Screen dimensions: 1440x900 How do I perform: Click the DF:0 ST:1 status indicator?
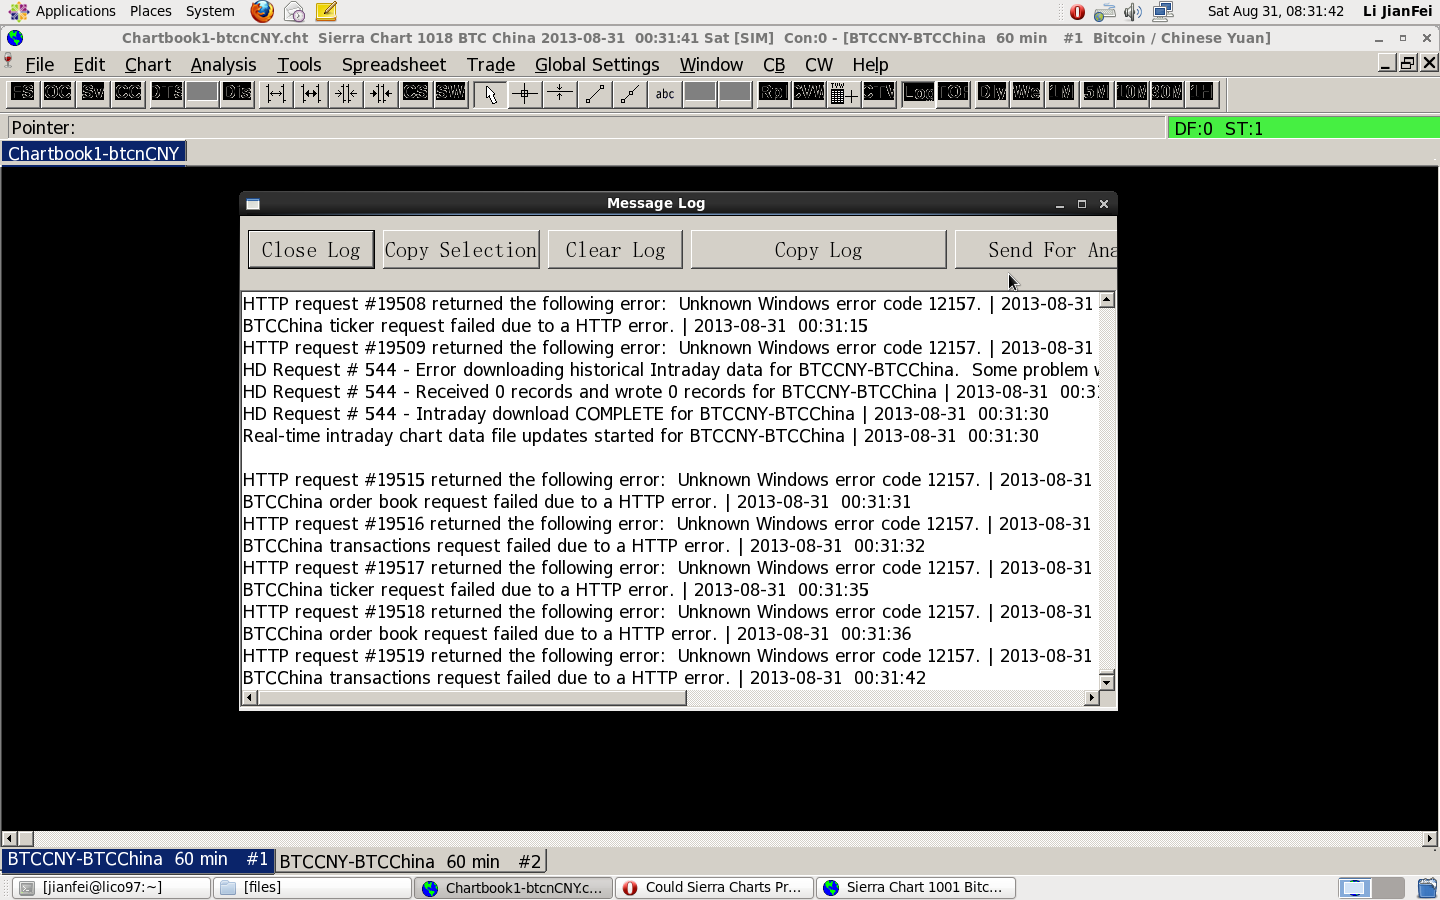(1303, 128)
